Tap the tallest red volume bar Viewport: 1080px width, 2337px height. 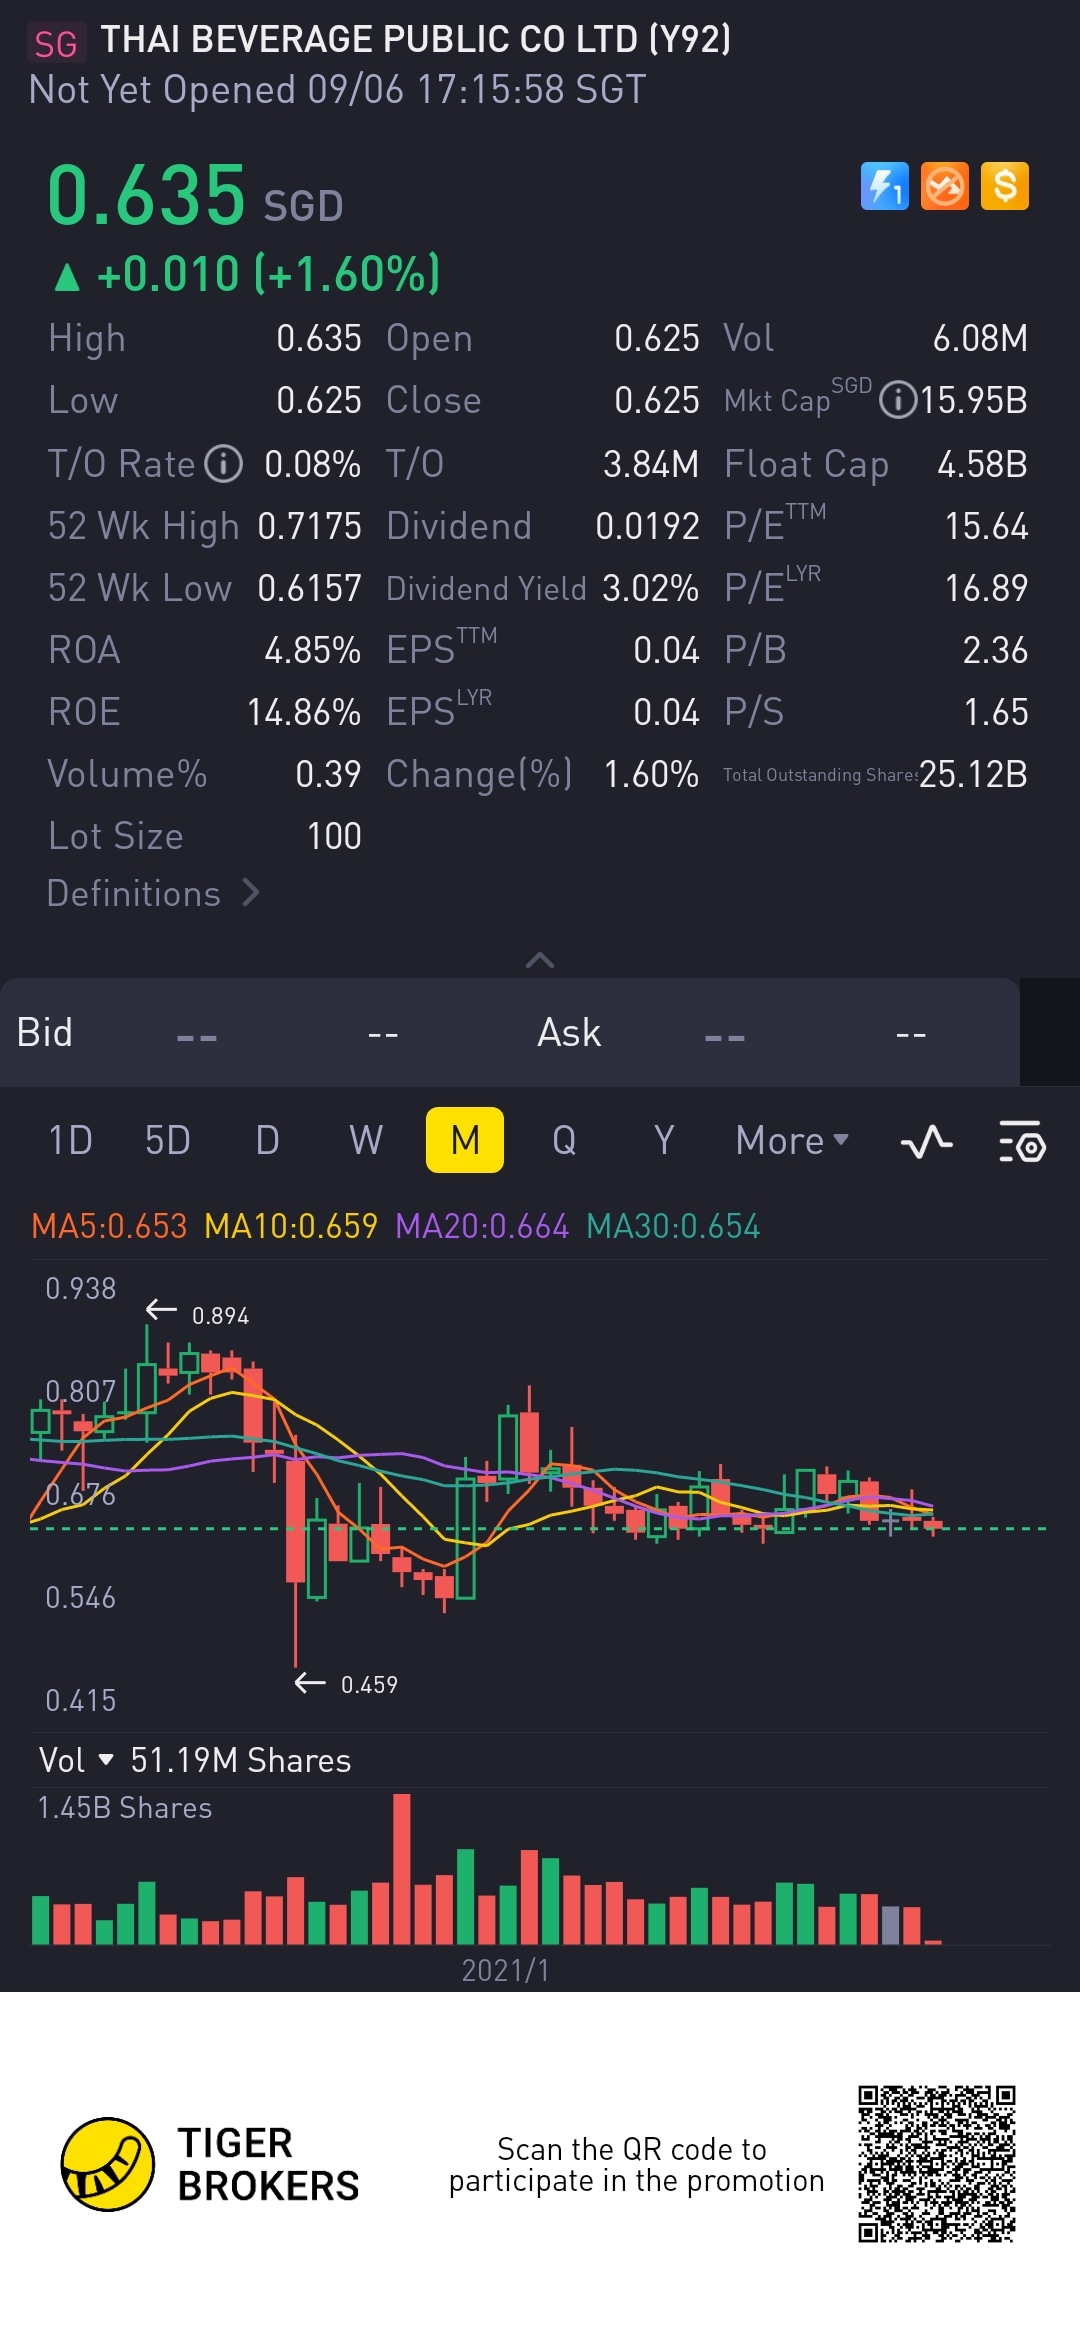tap(402, 1868)
